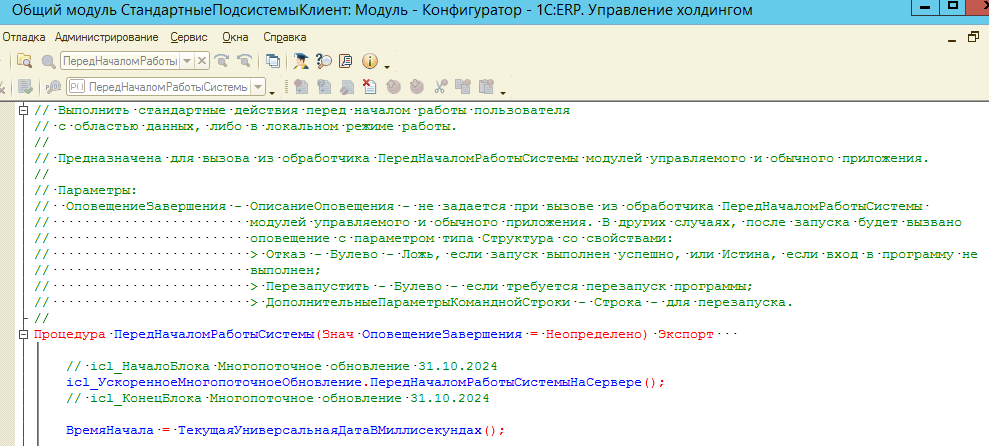
Task: Click the comment line icl_КонецБлока
Action: point(278,398)
